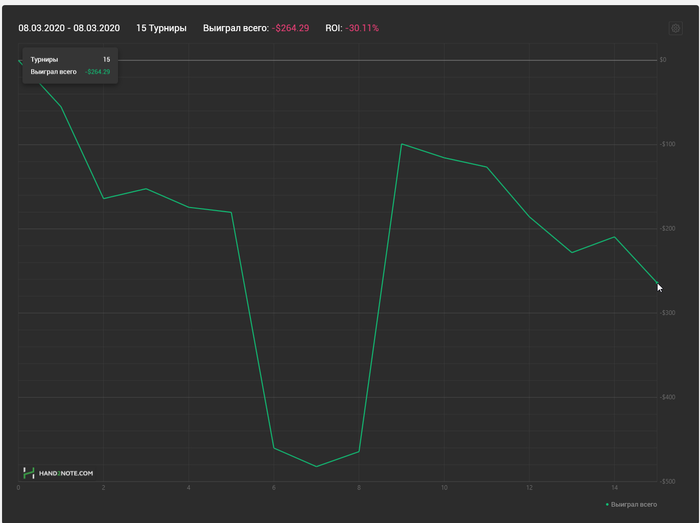Toggle the 'Выиграл всего' legend entry
This screenshot has width=700, height=523.
(x=631, y=505)
